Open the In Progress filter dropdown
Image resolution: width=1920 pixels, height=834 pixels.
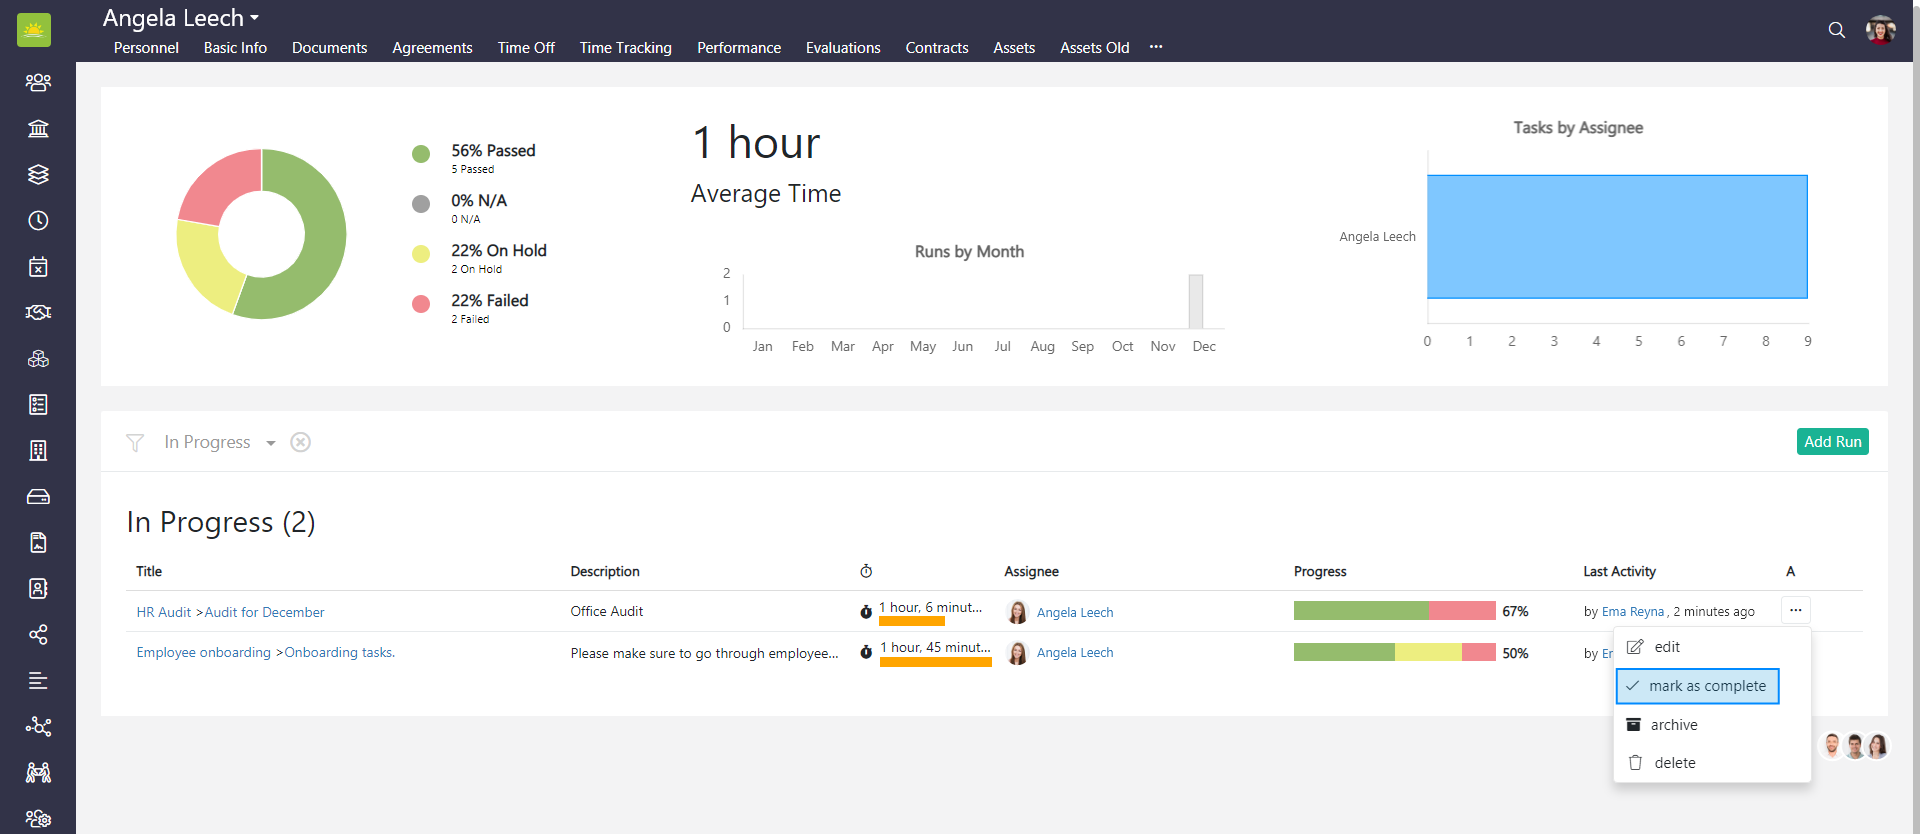point(270,443)
